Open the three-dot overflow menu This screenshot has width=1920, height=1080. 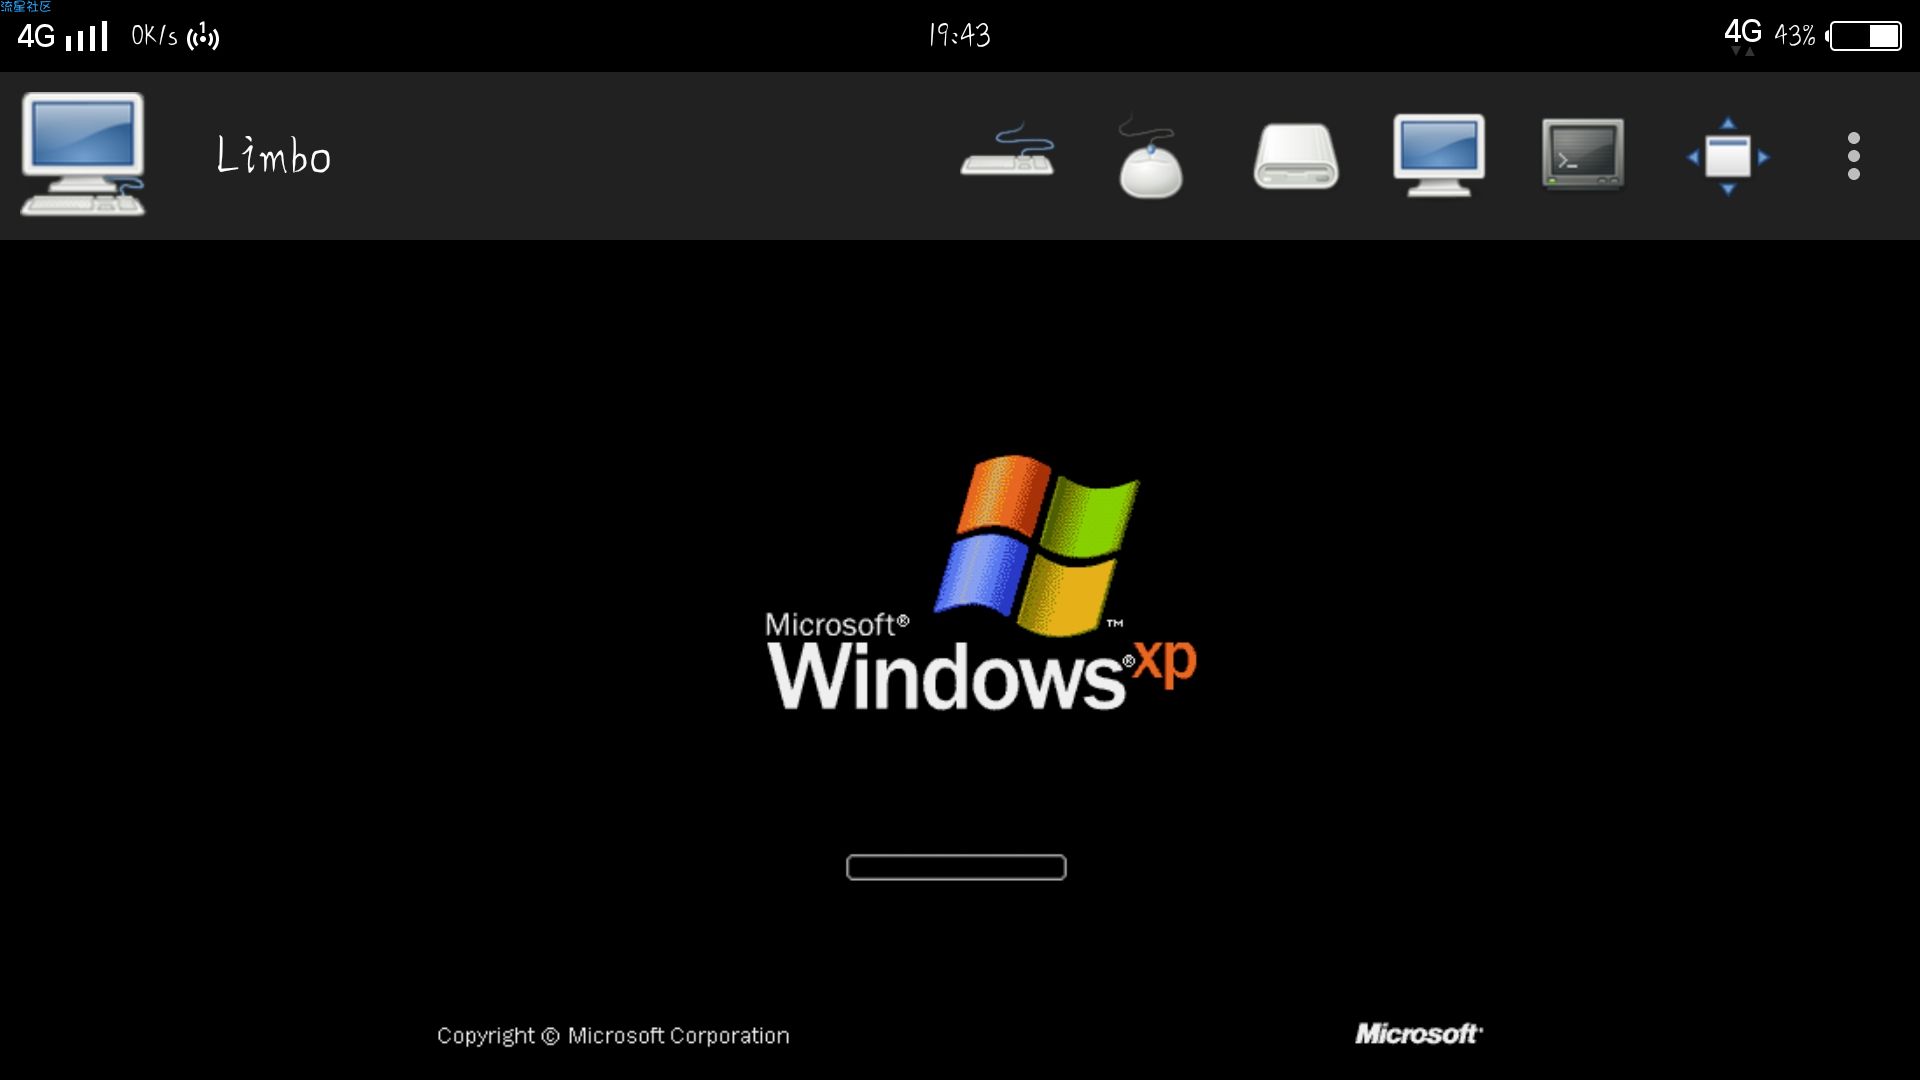click(x=1854, y=156)
